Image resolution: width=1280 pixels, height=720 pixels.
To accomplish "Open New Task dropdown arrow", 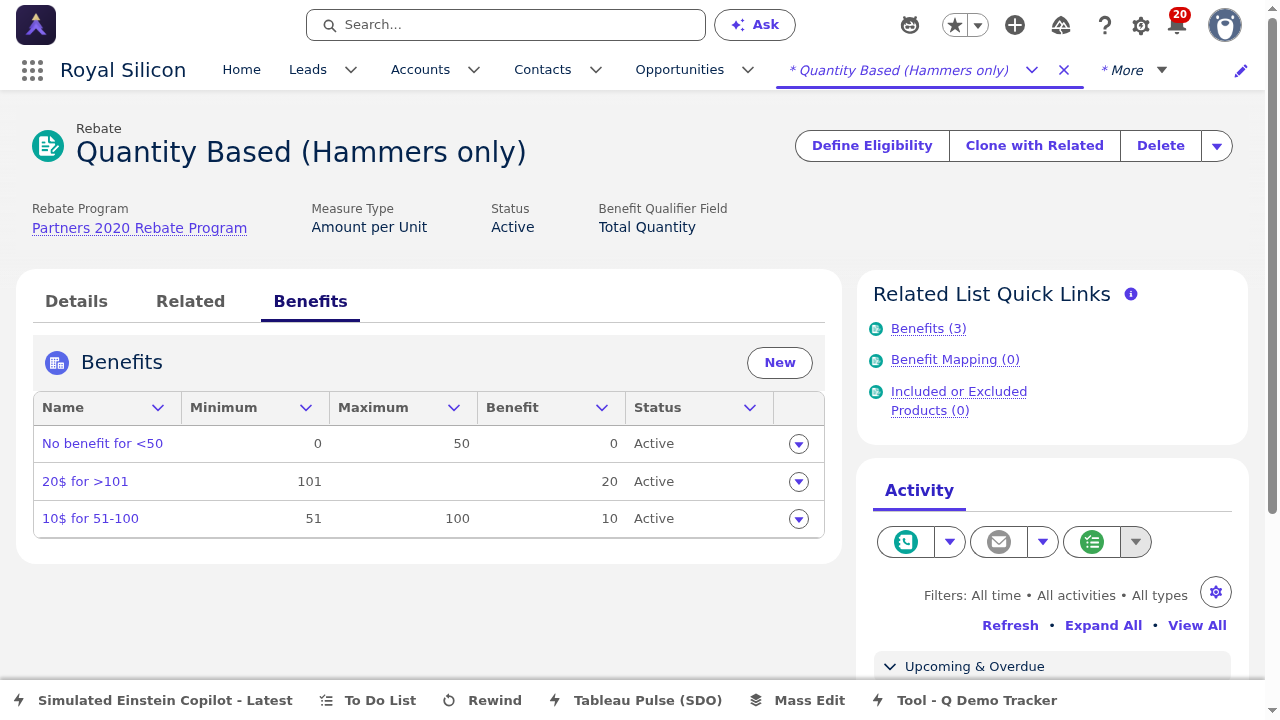I will pos(1136,542).
